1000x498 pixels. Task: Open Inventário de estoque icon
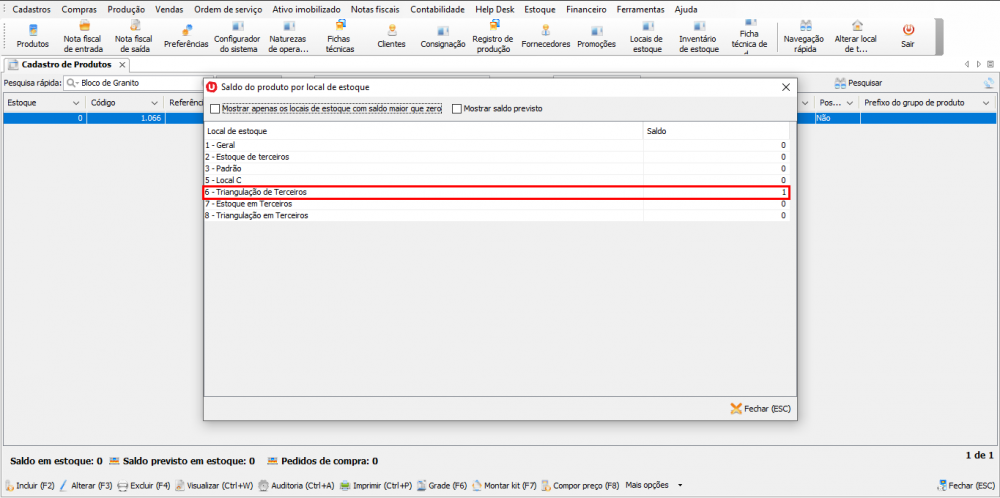[698, 36]
